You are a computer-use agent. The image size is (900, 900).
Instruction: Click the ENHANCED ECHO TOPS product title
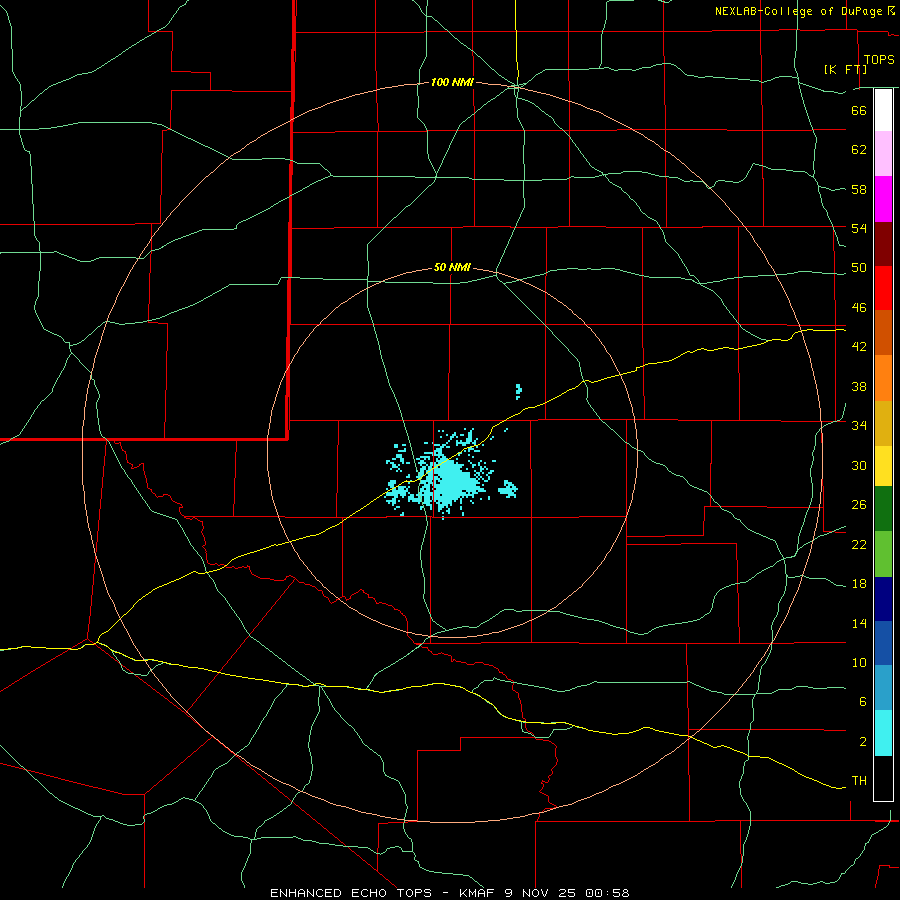click(x=351, y=893)
